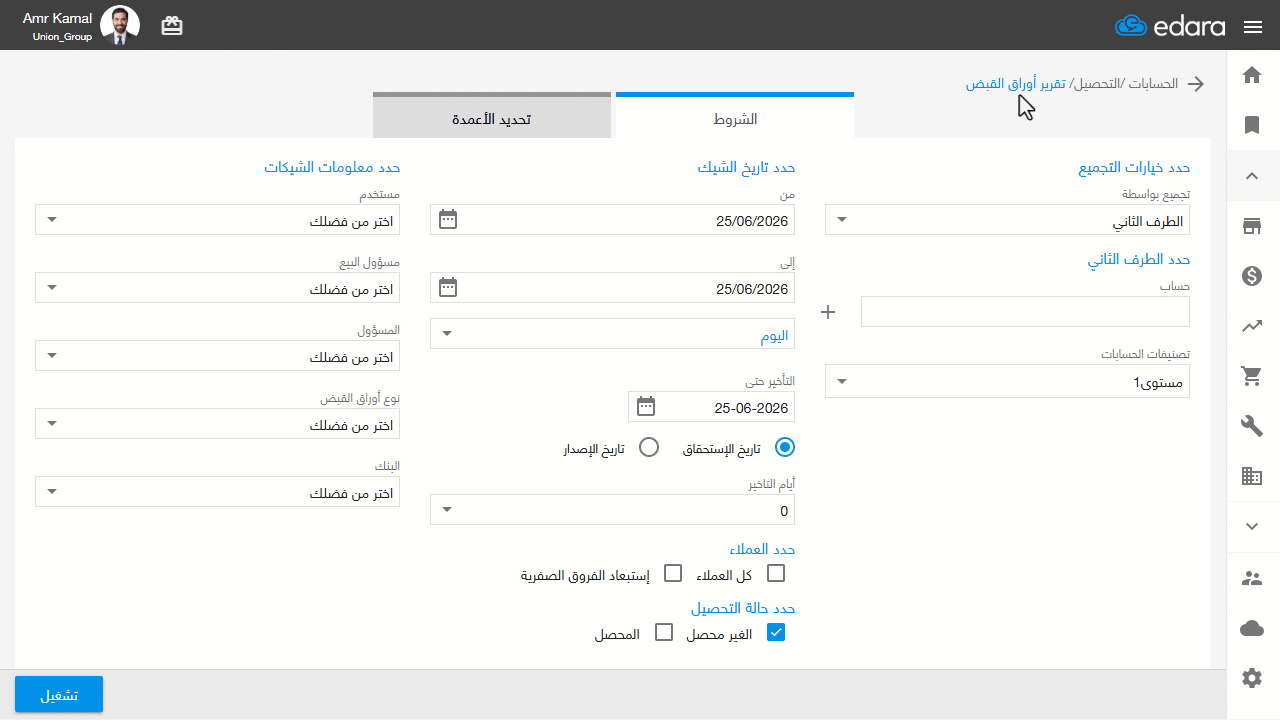
Task: Open the البنك dropdown
Action: pyautogui.click(x=217, y=492)
